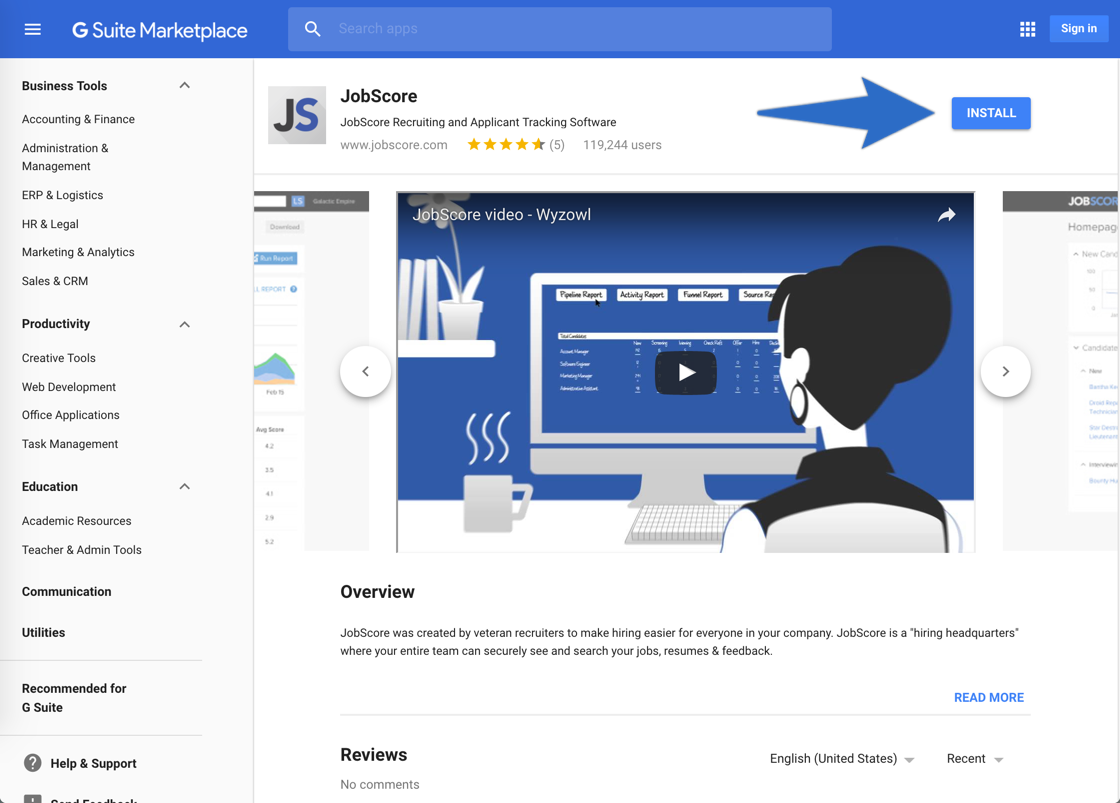Click the JobScore app title
Image resolution: width=1120 pixels, height=803 pixels.
click(x=379, y=96)
